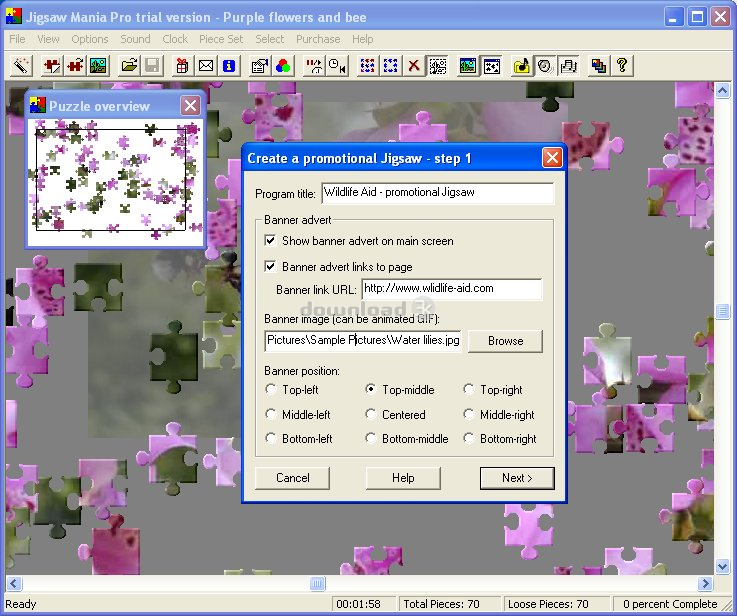Choose Bottom-right banner position
The width and height of the screenshot is (737, 616).
(x=470, y=438)
